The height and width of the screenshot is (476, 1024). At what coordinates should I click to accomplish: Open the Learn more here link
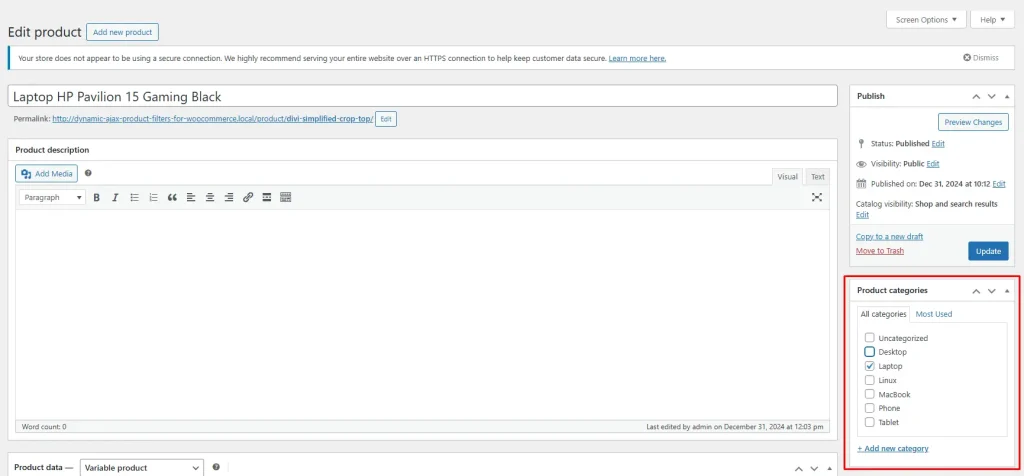pos(637,58)
